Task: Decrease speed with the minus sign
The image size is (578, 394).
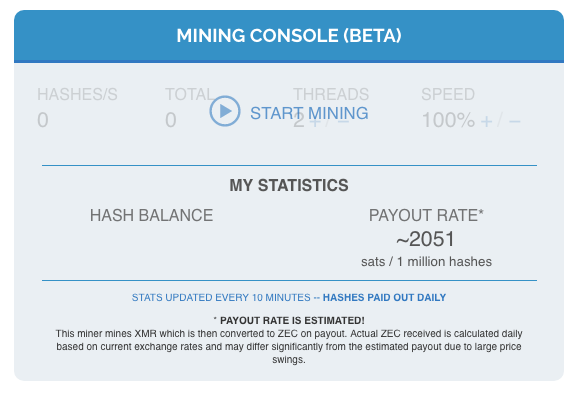Action: point(515,121)
